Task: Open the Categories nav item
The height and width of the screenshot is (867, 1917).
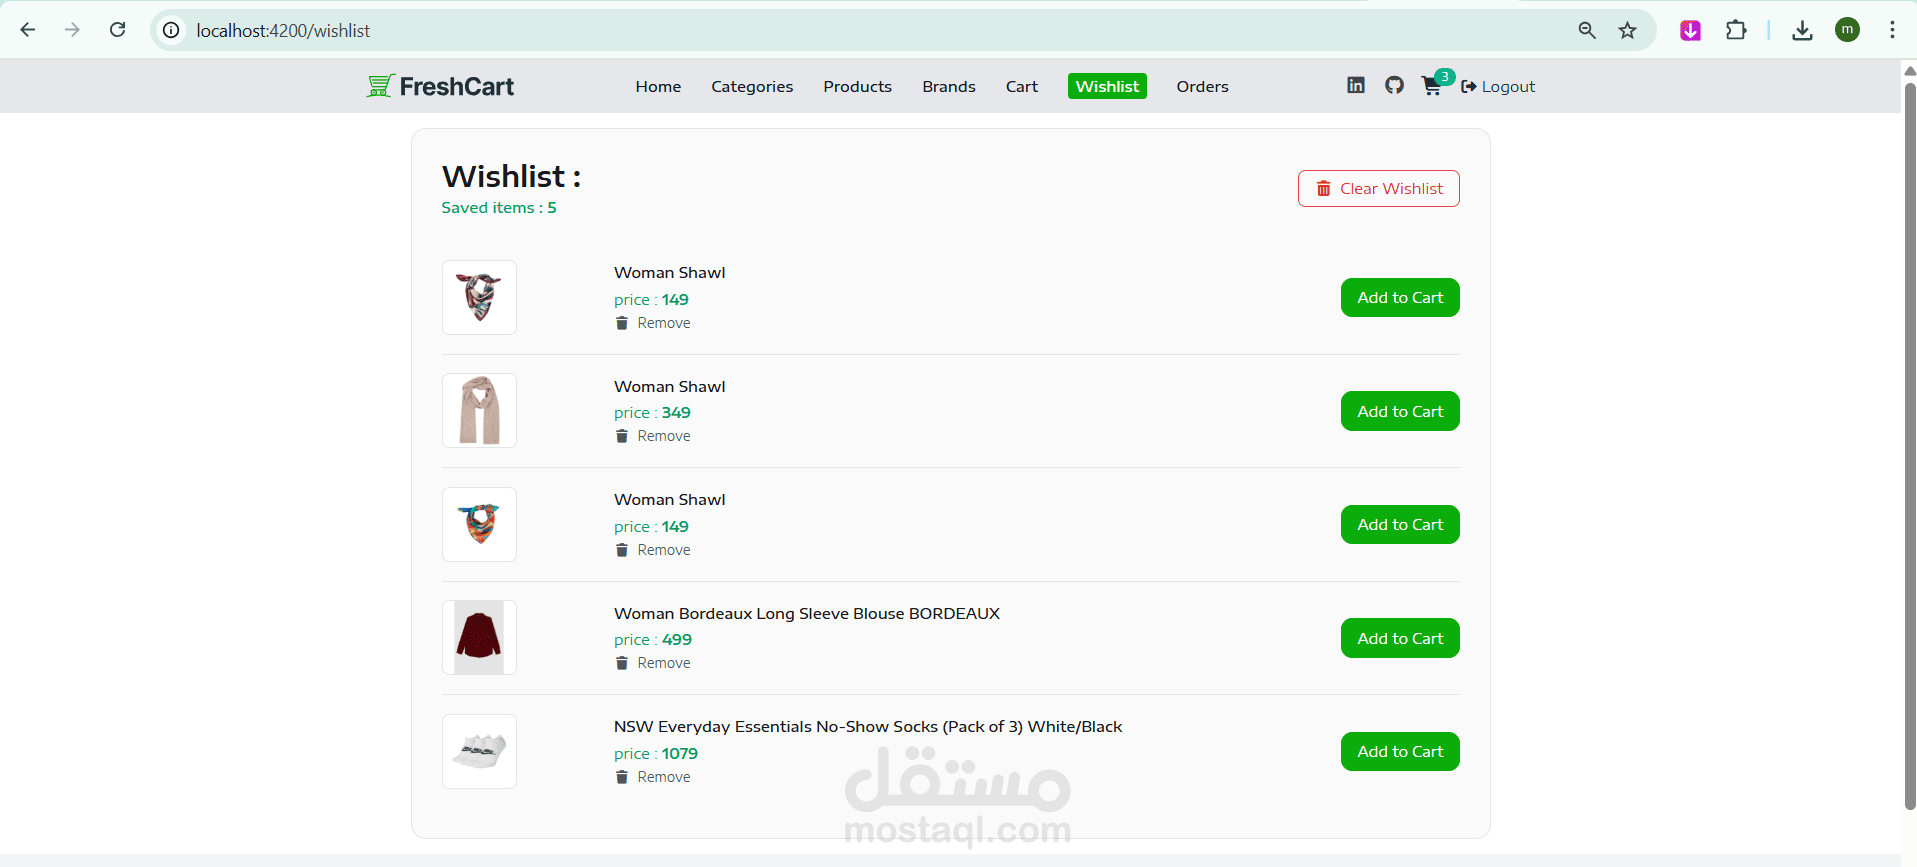Action: [752, 86]
